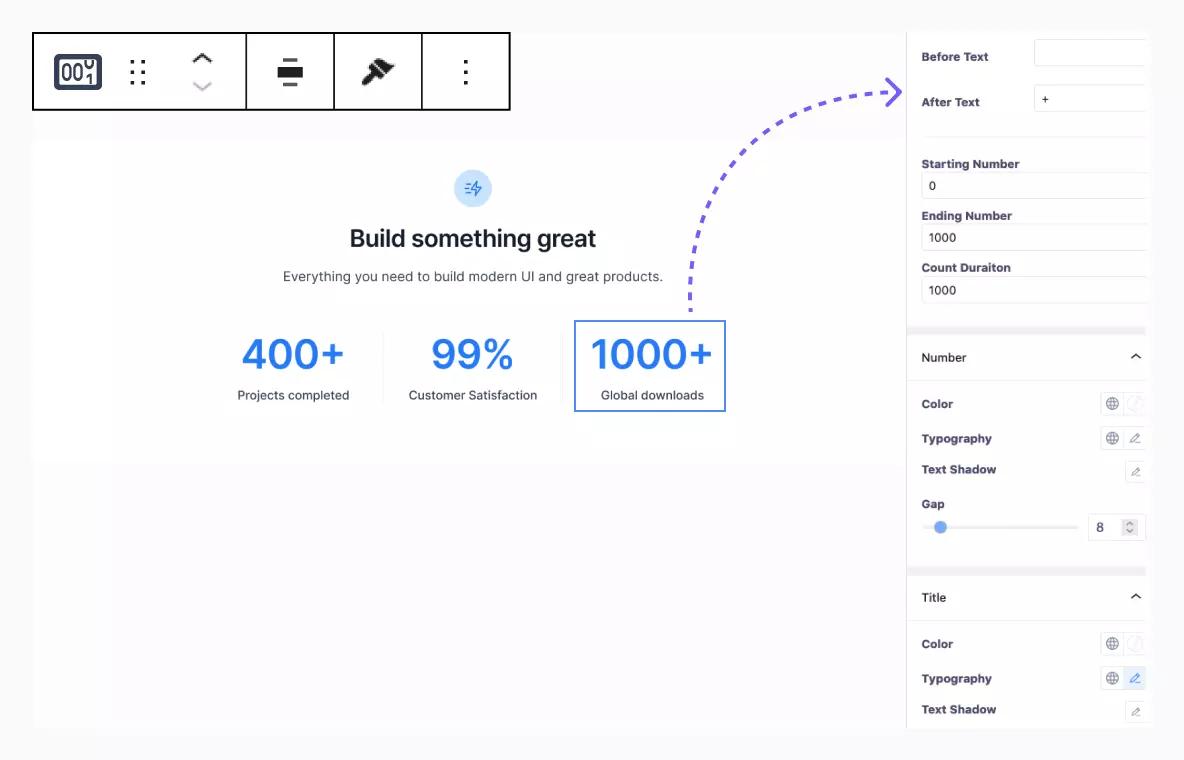Select the 400+ Projects completed counter
The width and height of the screenshot is (1184, 760).
pos(293,365)
